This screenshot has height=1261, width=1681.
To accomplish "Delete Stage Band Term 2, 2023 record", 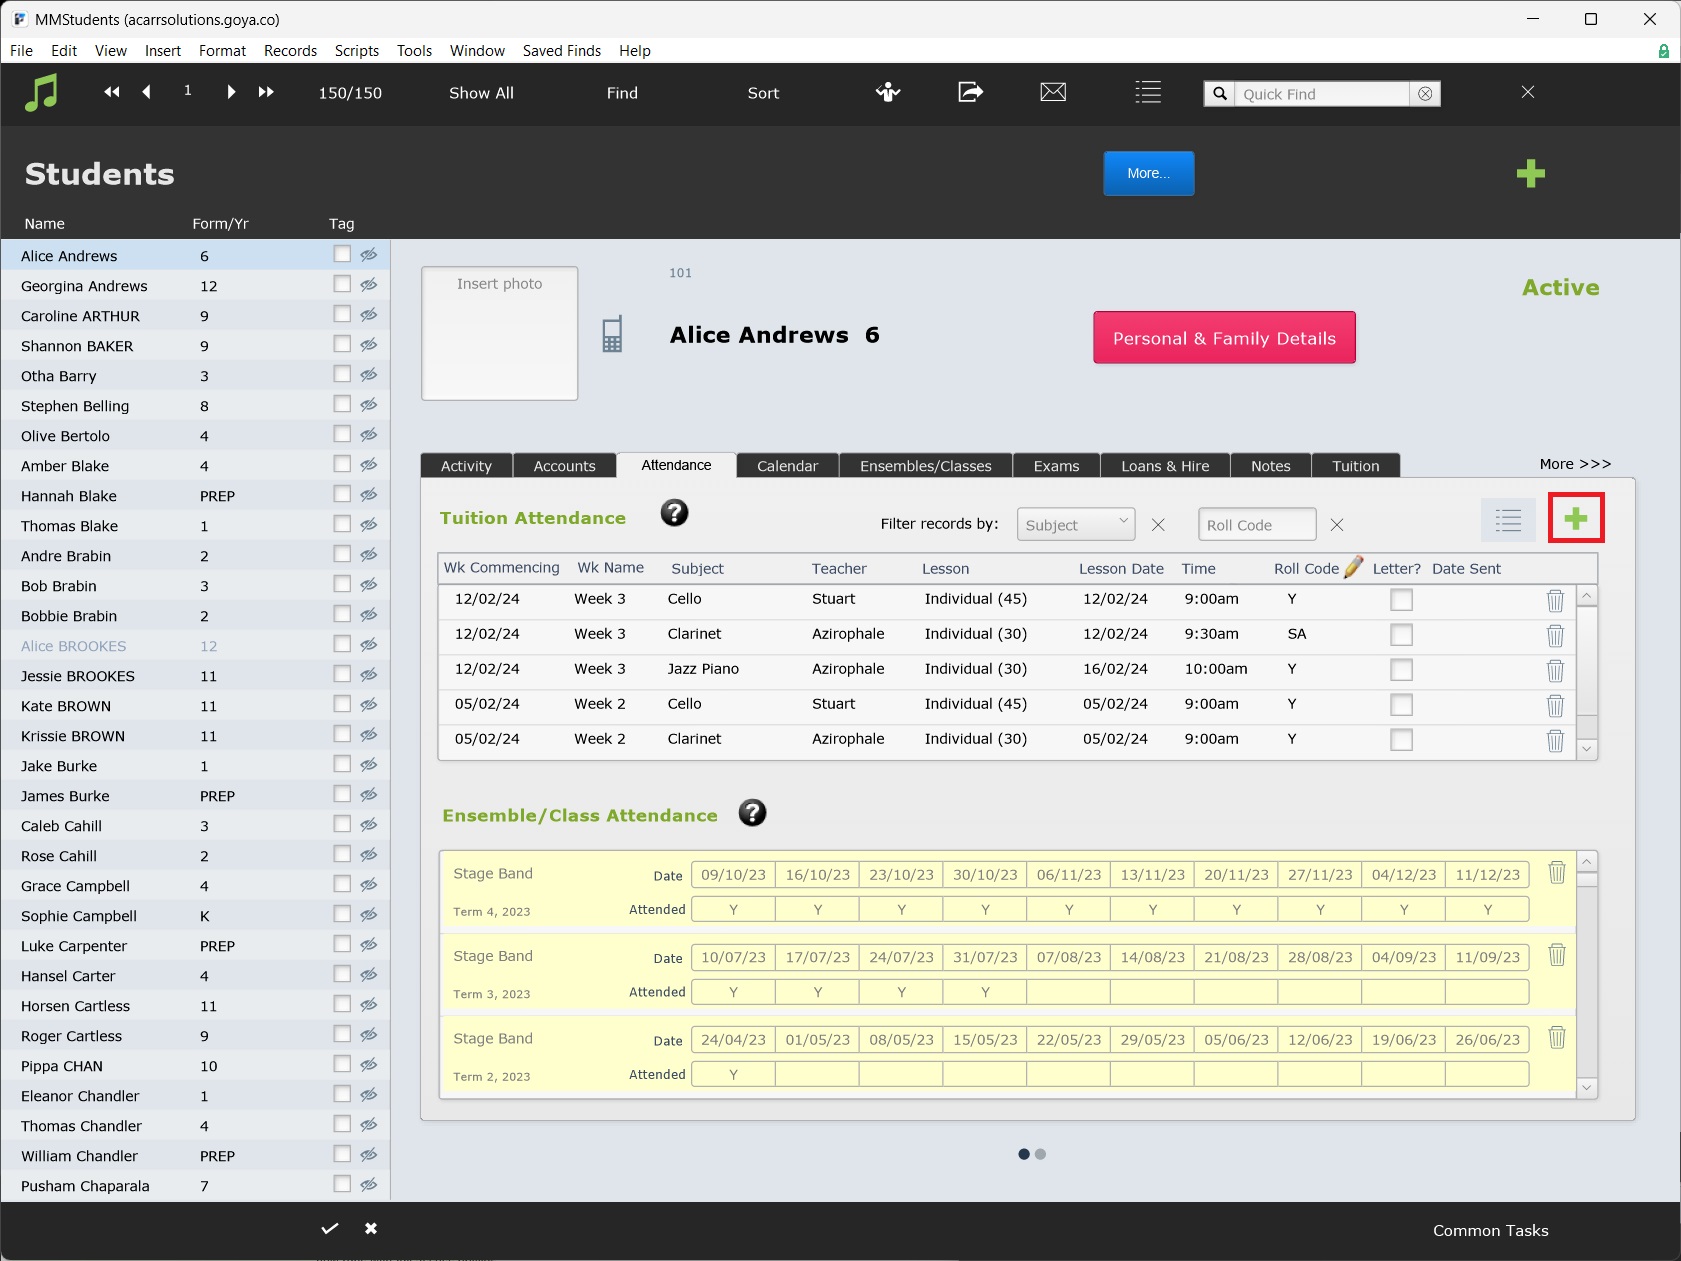I will 1557,1038.
